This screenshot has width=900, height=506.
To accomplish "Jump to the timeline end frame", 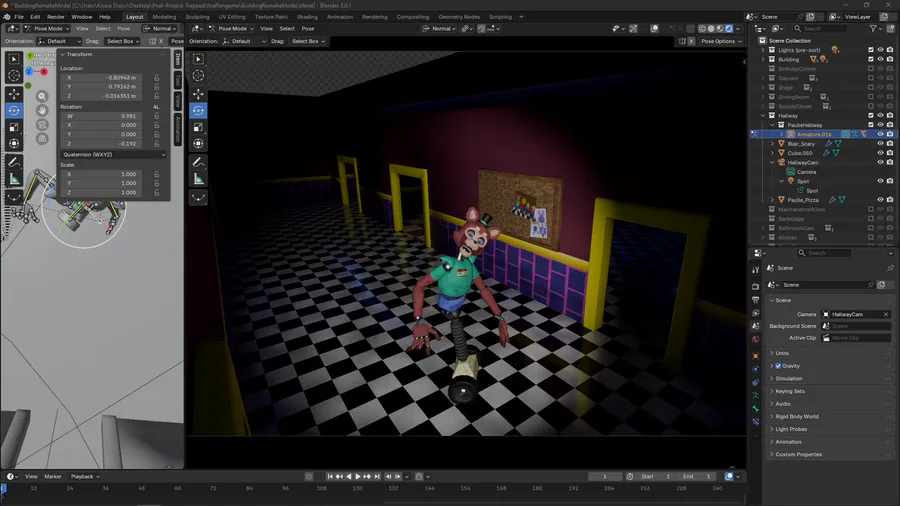I will (377, 476).
